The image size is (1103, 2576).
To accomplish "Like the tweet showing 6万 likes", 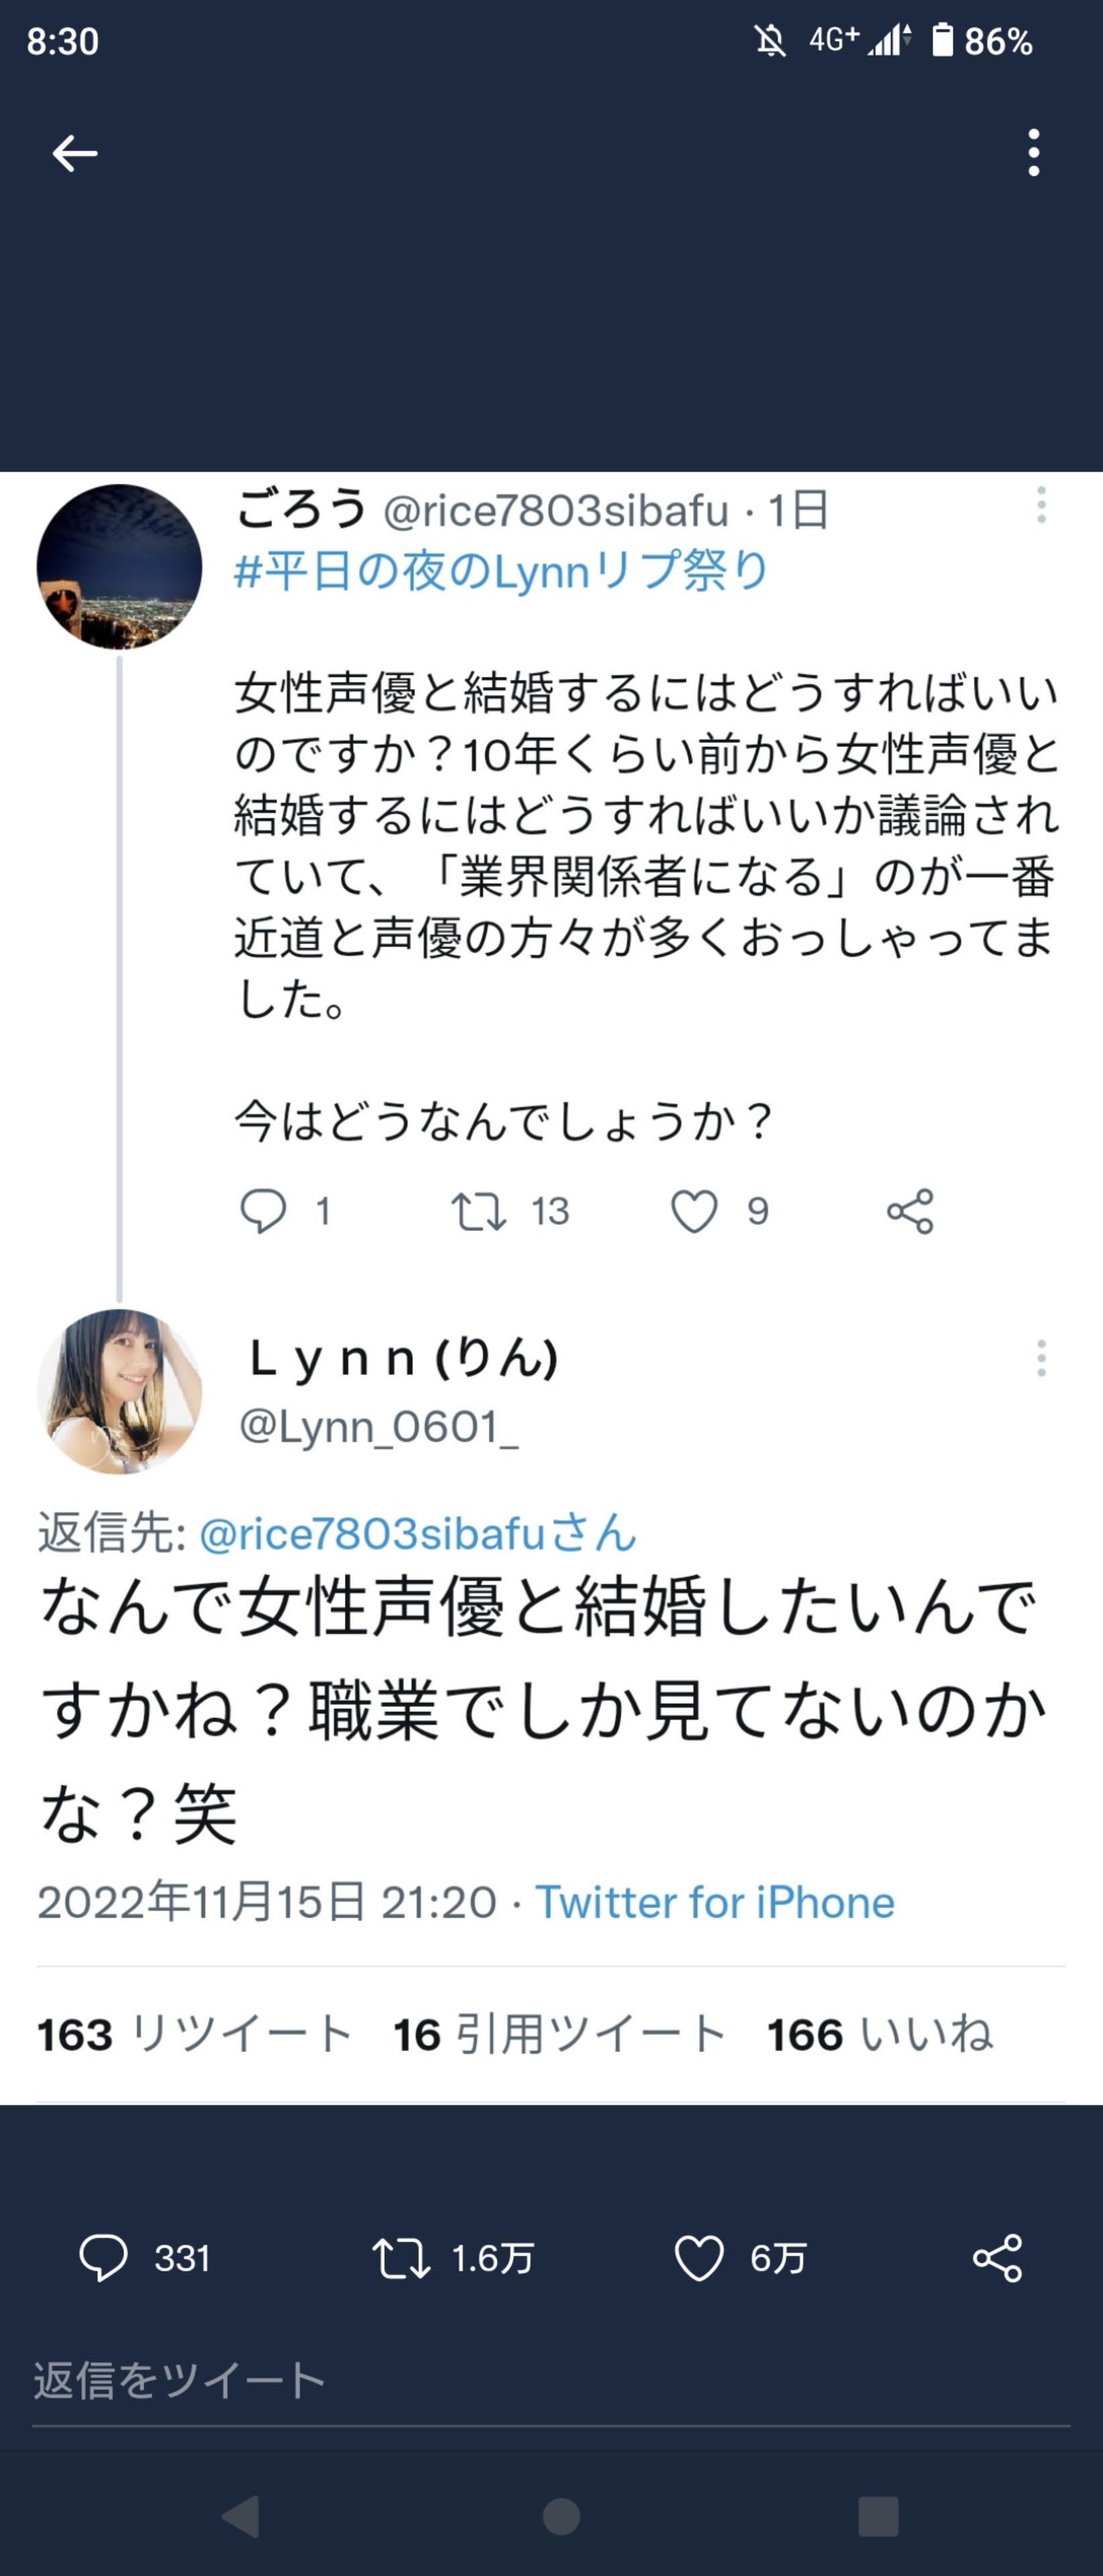I will [699, 2258].
